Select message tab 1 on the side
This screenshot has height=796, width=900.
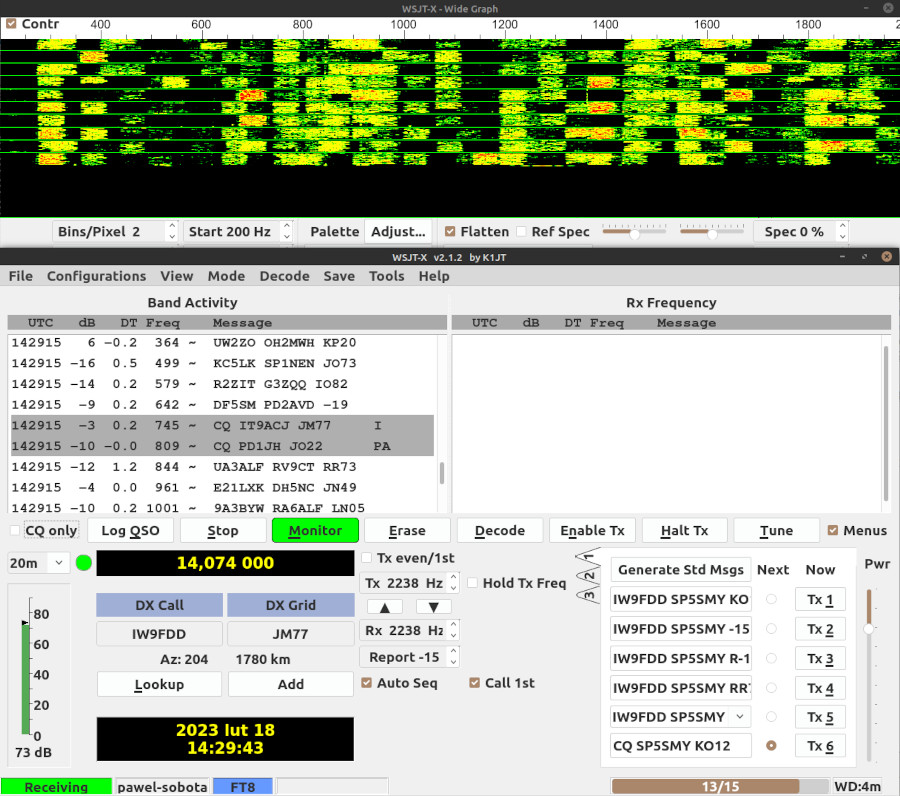click(x=588, y=556)
